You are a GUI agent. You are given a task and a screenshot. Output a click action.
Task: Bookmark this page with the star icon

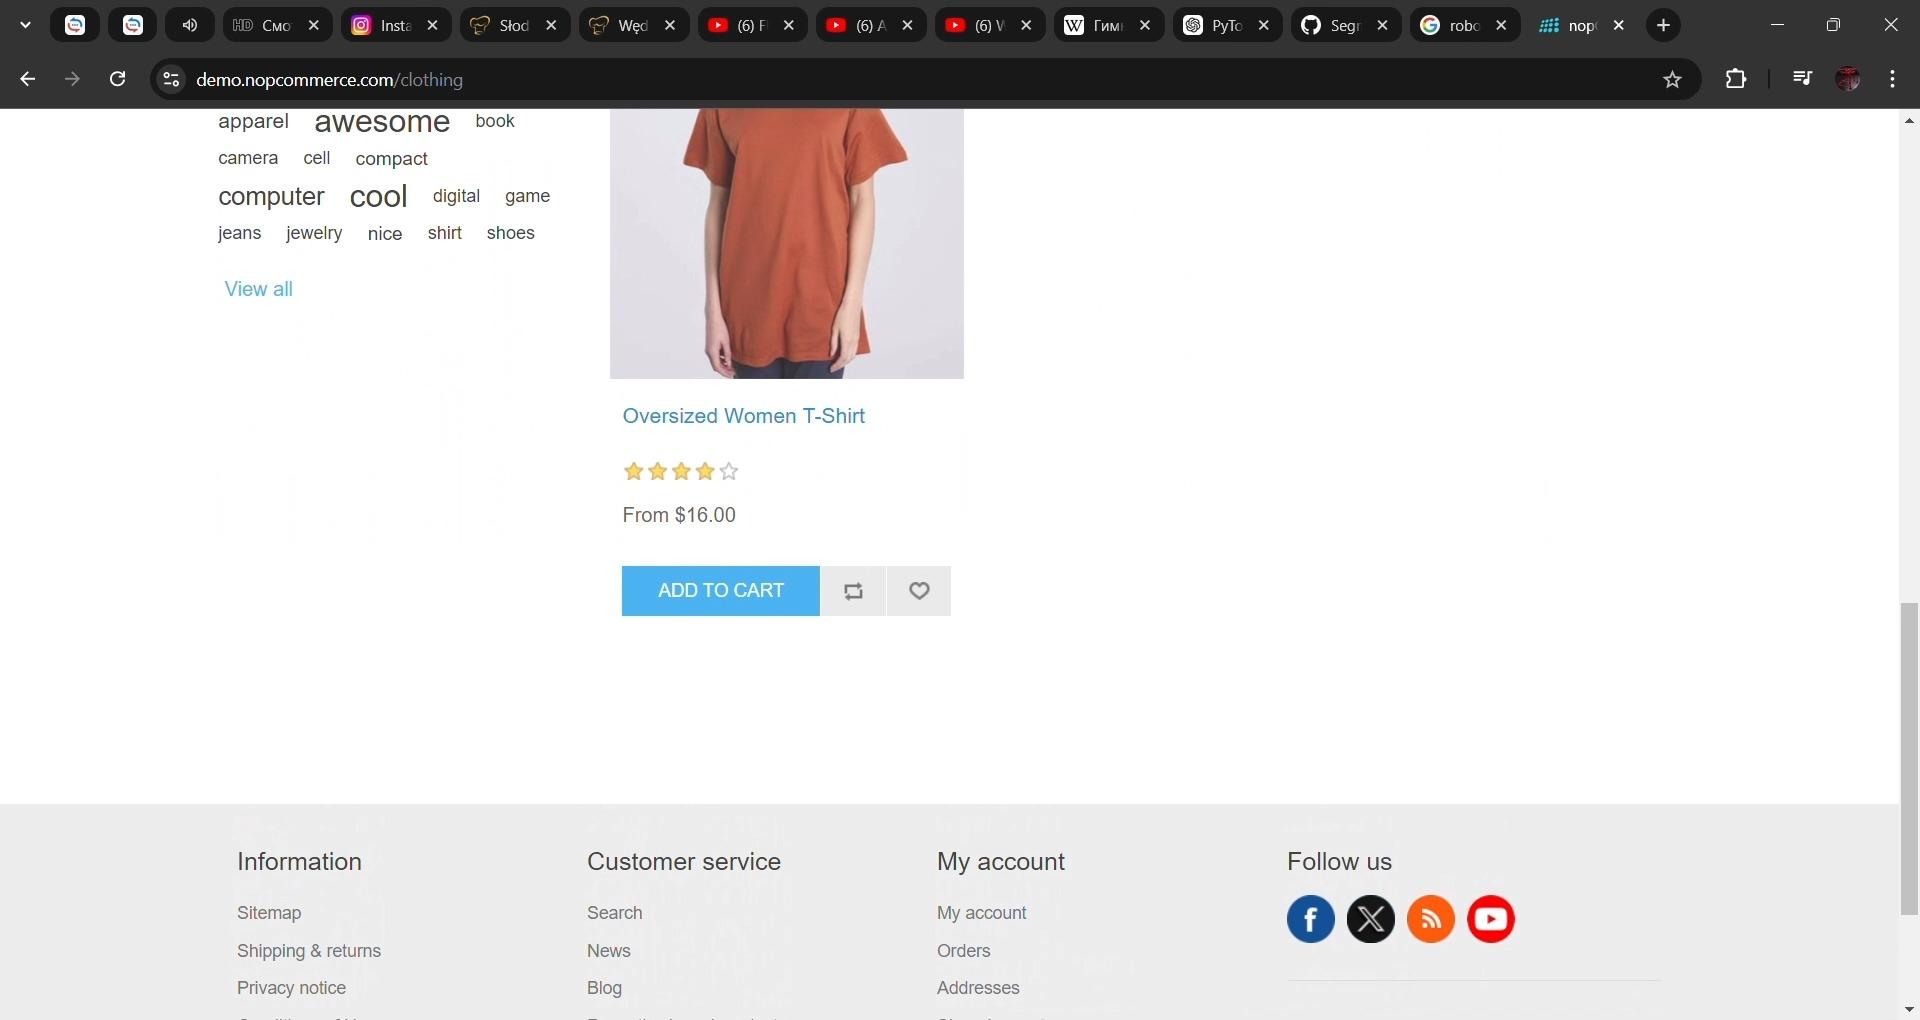[x=1672, y=79]
